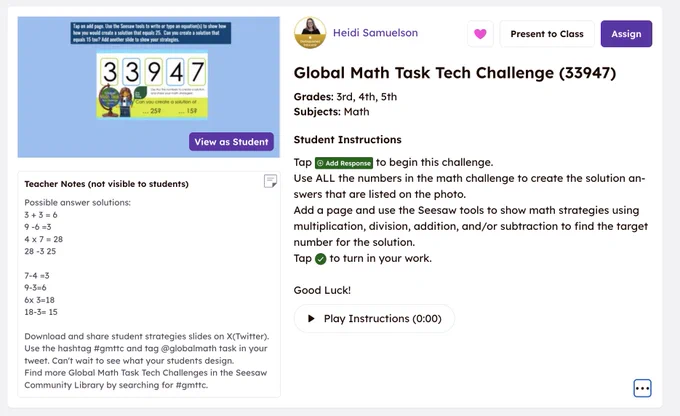Click the Student Instructions heading
The width and height of the screenshot is (680, 416).
click(347, 140)
